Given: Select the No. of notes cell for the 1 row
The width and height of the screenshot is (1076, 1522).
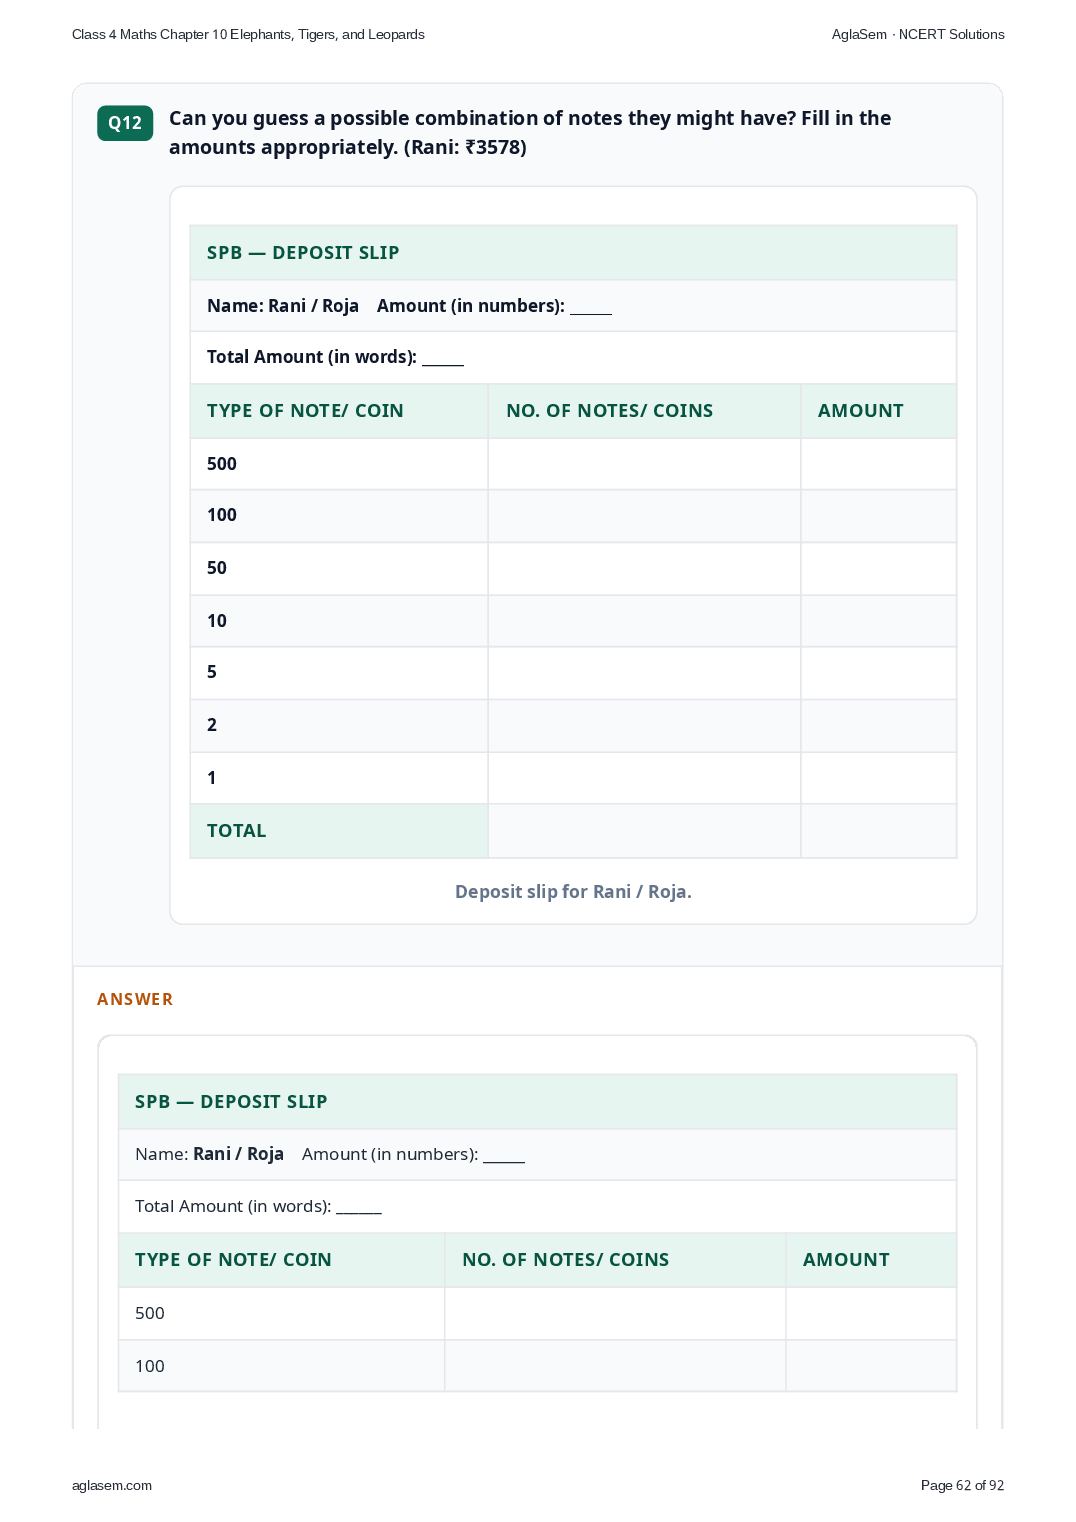Looking at the screenshot, I should click(x=644, y=778).
